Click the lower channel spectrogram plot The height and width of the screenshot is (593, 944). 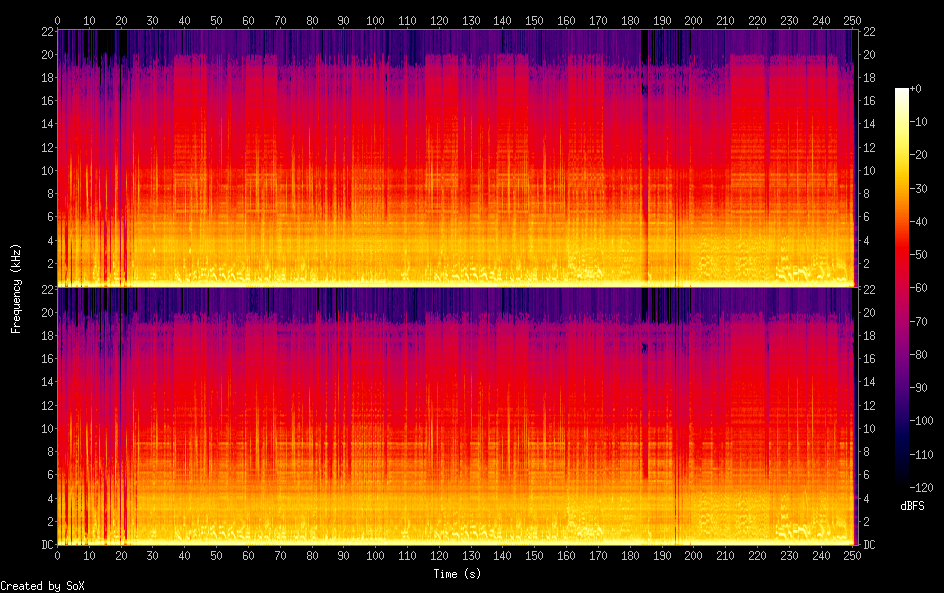click(x=457, y=417)
